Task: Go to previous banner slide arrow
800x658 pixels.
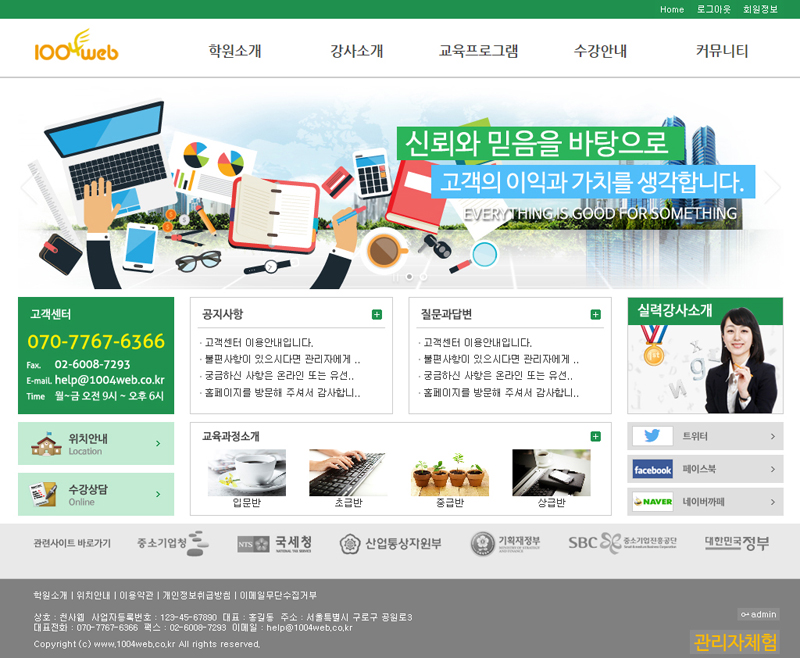Action: [x=28, y=187]
